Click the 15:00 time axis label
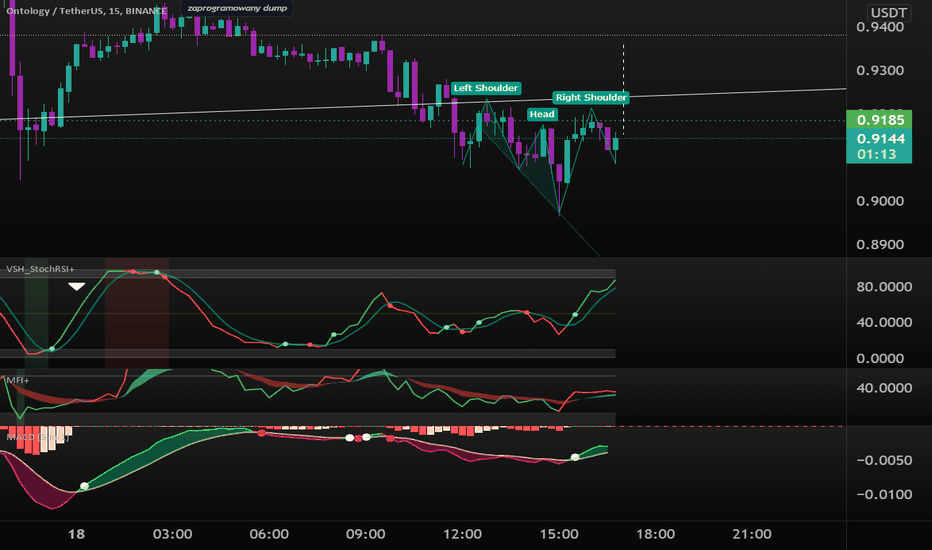932x550 pixels. 559,534
